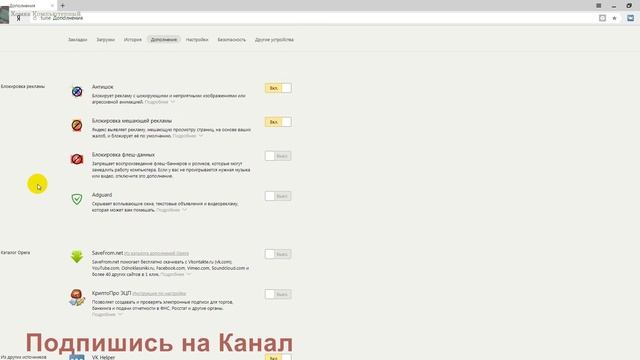
Task: Click the Adguard shield icon
Action: click(x=77, y=199)
